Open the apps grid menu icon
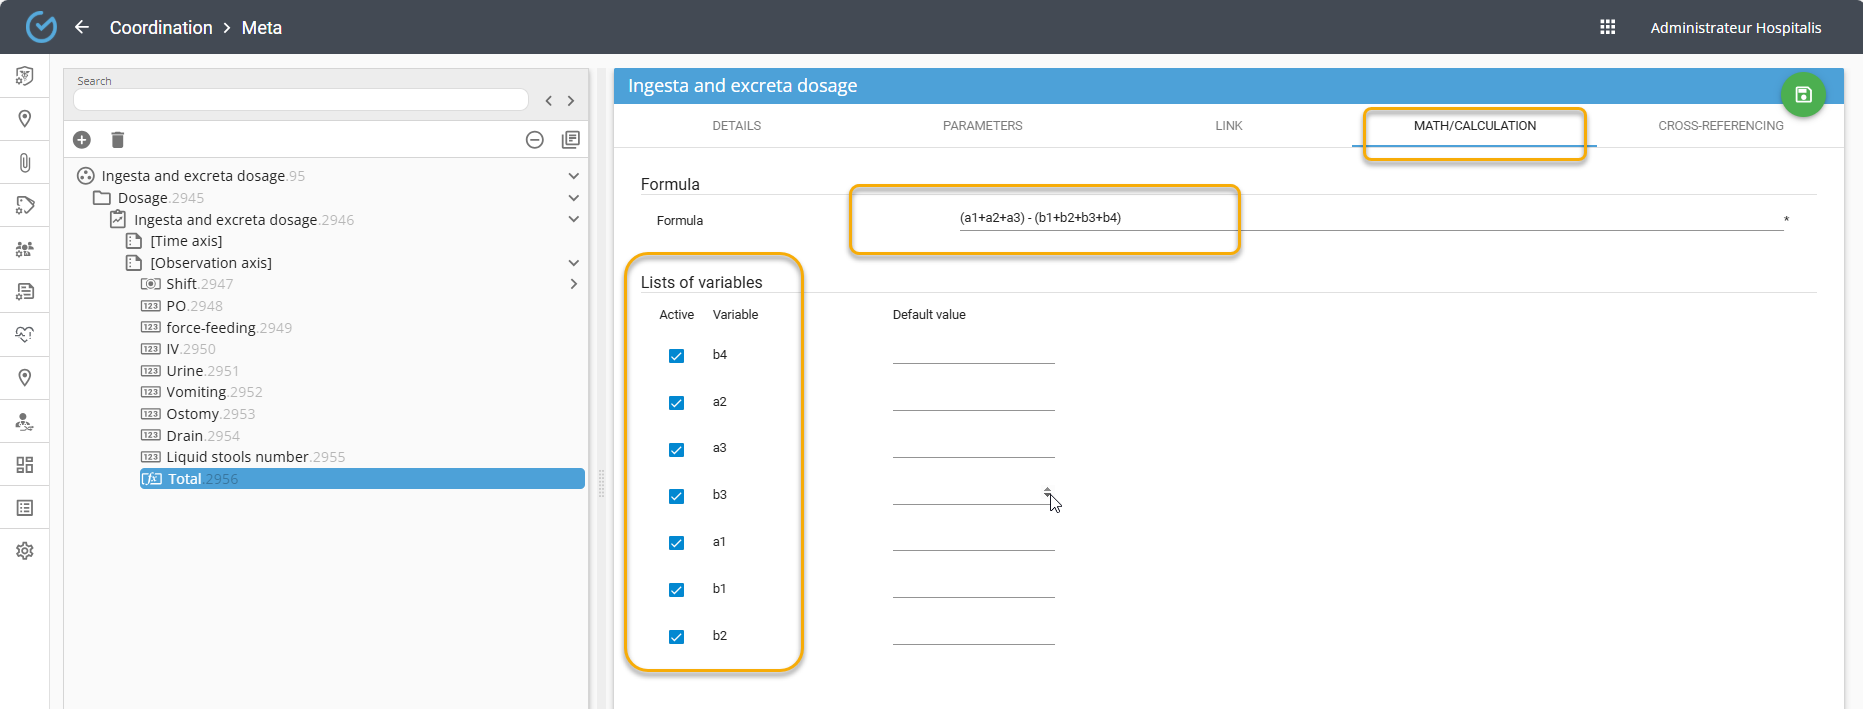This screenshot has height=709, width=1863. click(x=1608, y=27)
